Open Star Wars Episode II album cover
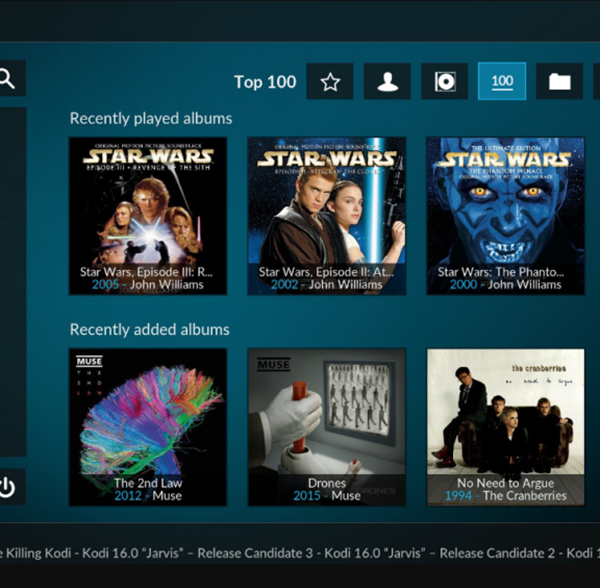 click(x=327, y=216)
